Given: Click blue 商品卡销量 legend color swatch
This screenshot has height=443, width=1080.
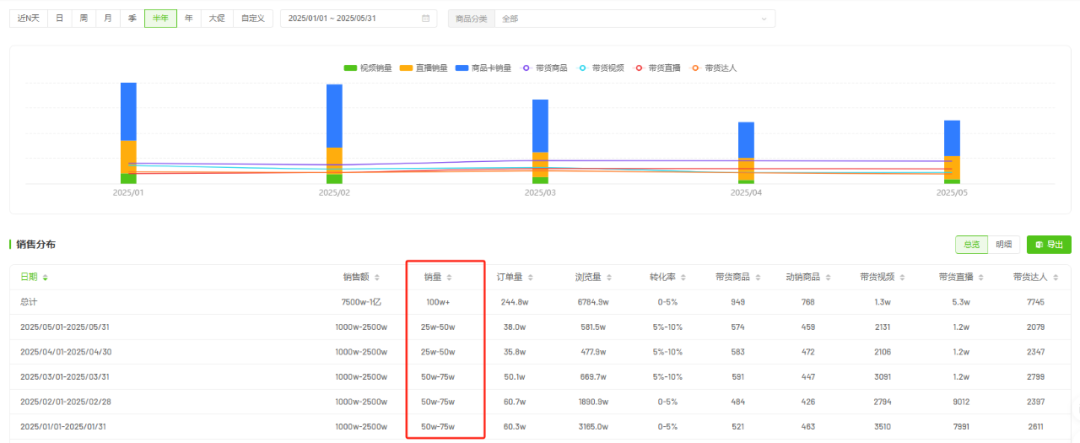Looking at the screenshot, I should (462, 68).
